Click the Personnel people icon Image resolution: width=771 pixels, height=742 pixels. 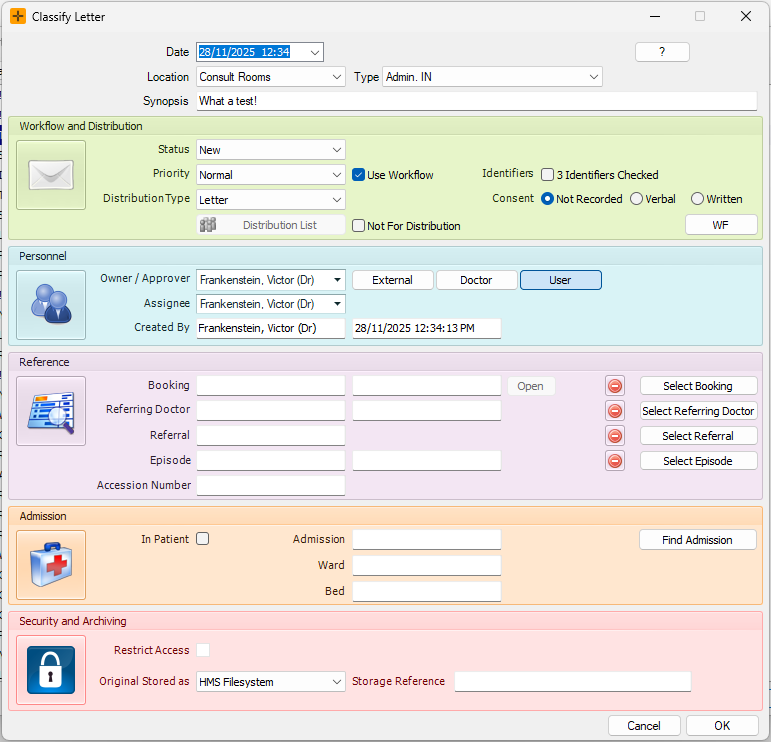point(51,305)
